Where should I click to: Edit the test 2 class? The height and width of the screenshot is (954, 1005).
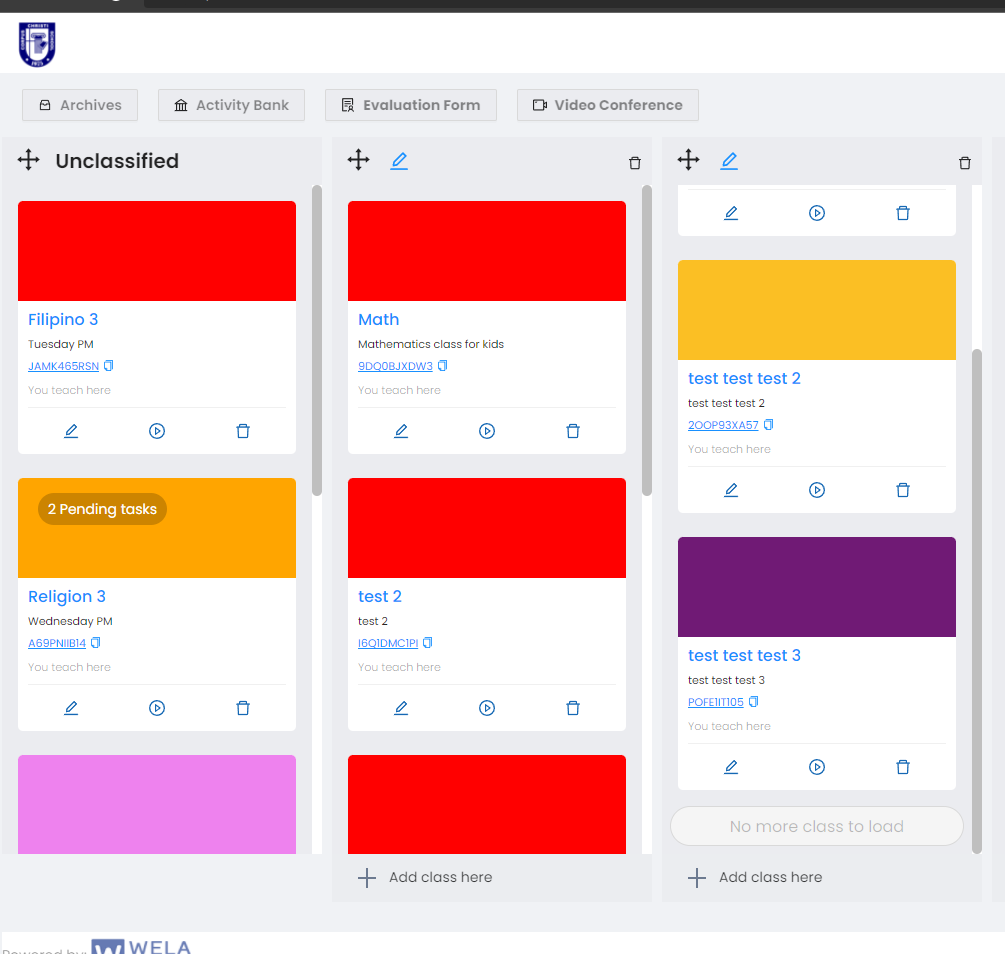(x=401, y=708)
